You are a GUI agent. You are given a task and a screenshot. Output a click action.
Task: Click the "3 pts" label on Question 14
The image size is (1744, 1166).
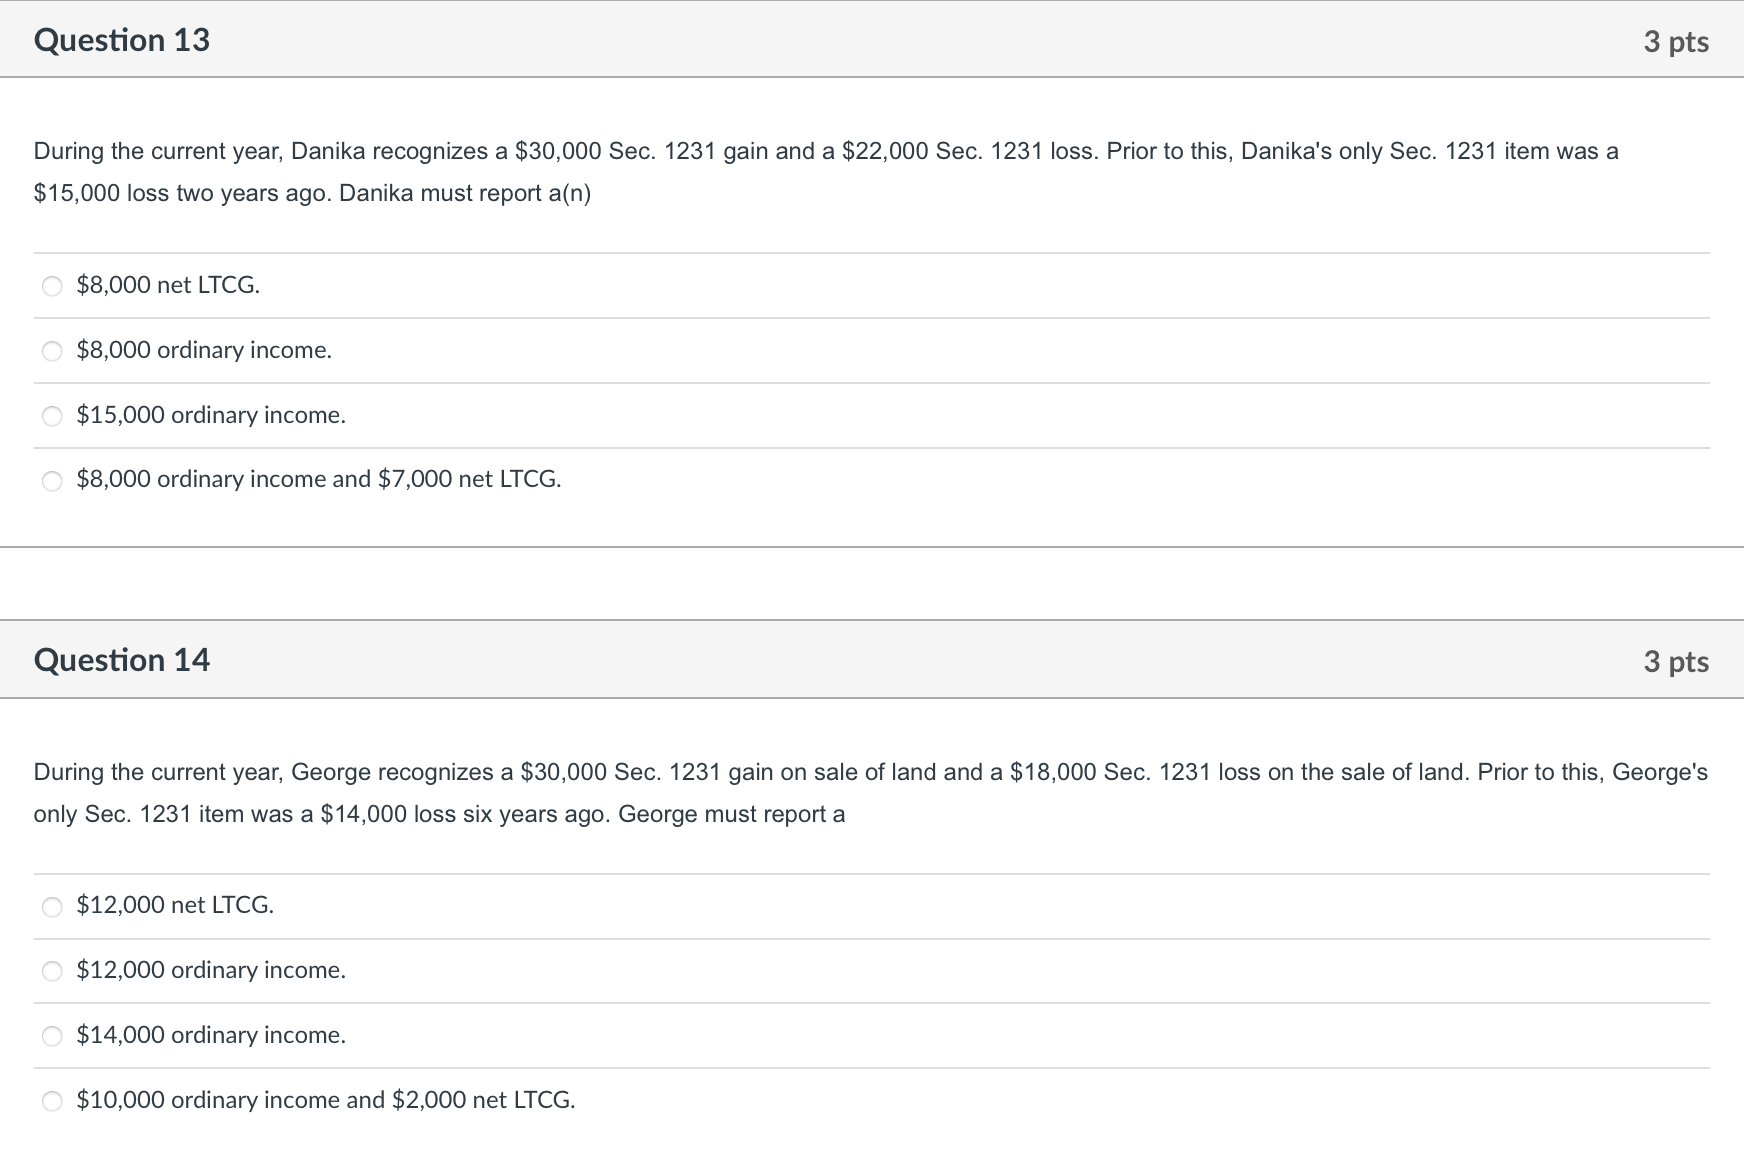[x=1676, y=662]
